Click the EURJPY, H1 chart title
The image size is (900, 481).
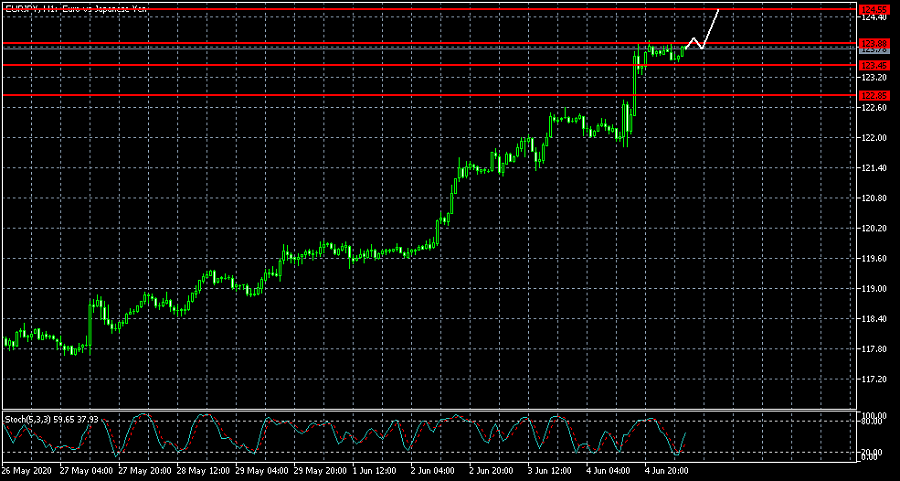point(75,8)
